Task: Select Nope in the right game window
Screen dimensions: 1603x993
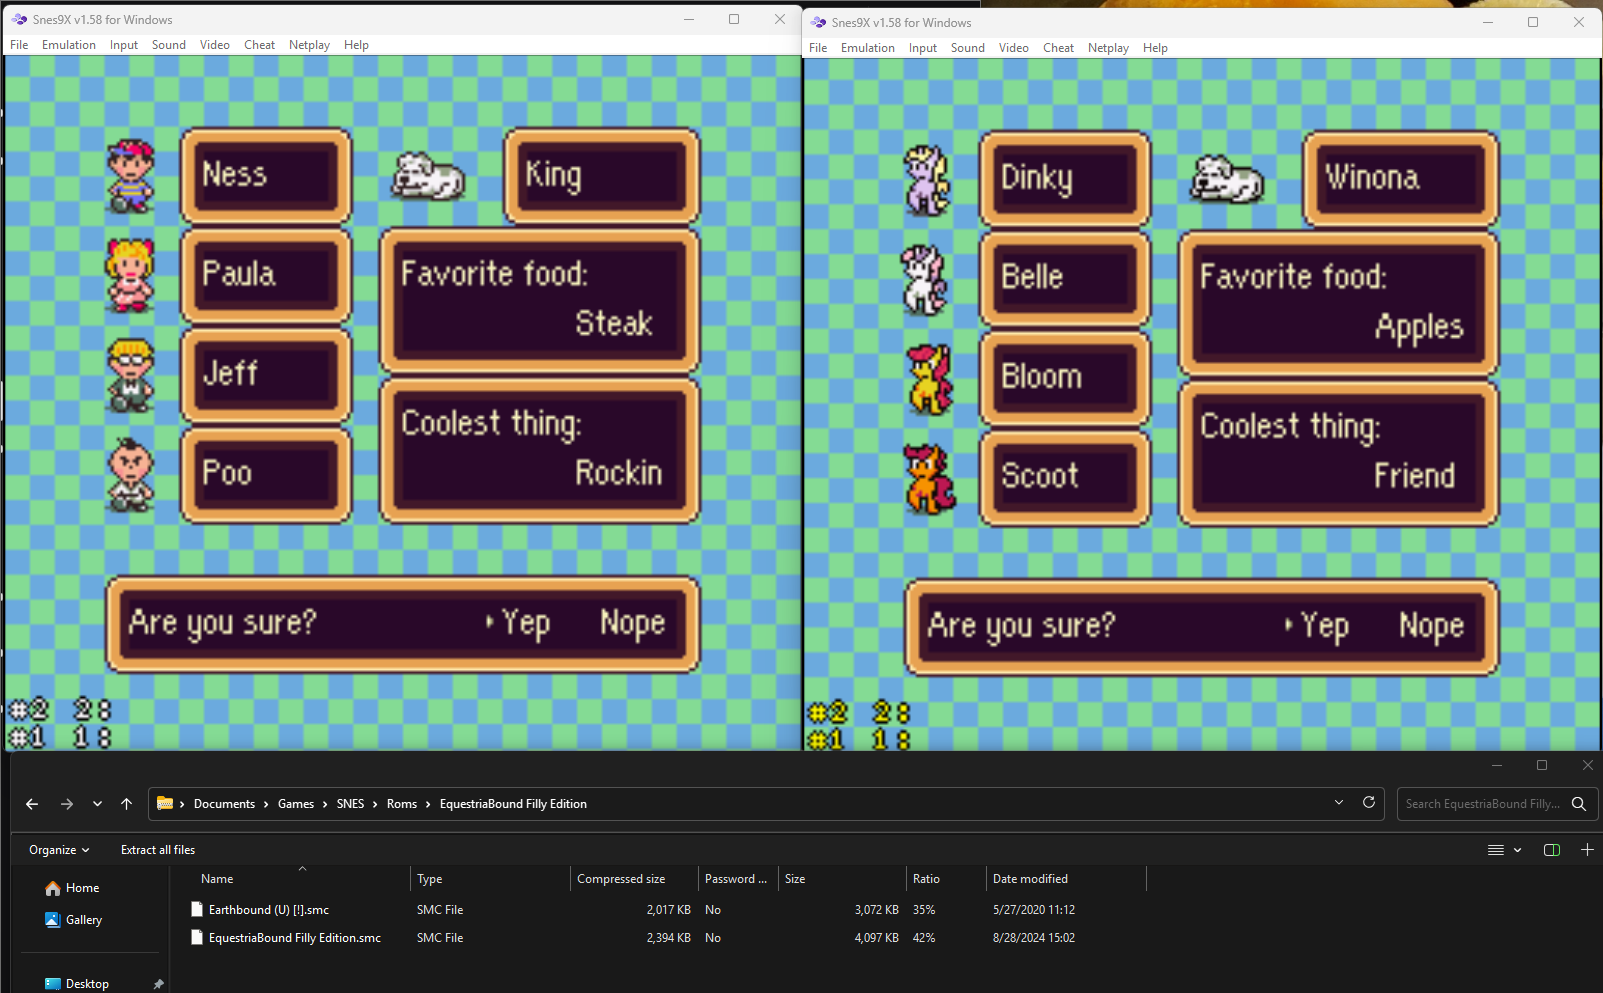Action: (1431, 627)
